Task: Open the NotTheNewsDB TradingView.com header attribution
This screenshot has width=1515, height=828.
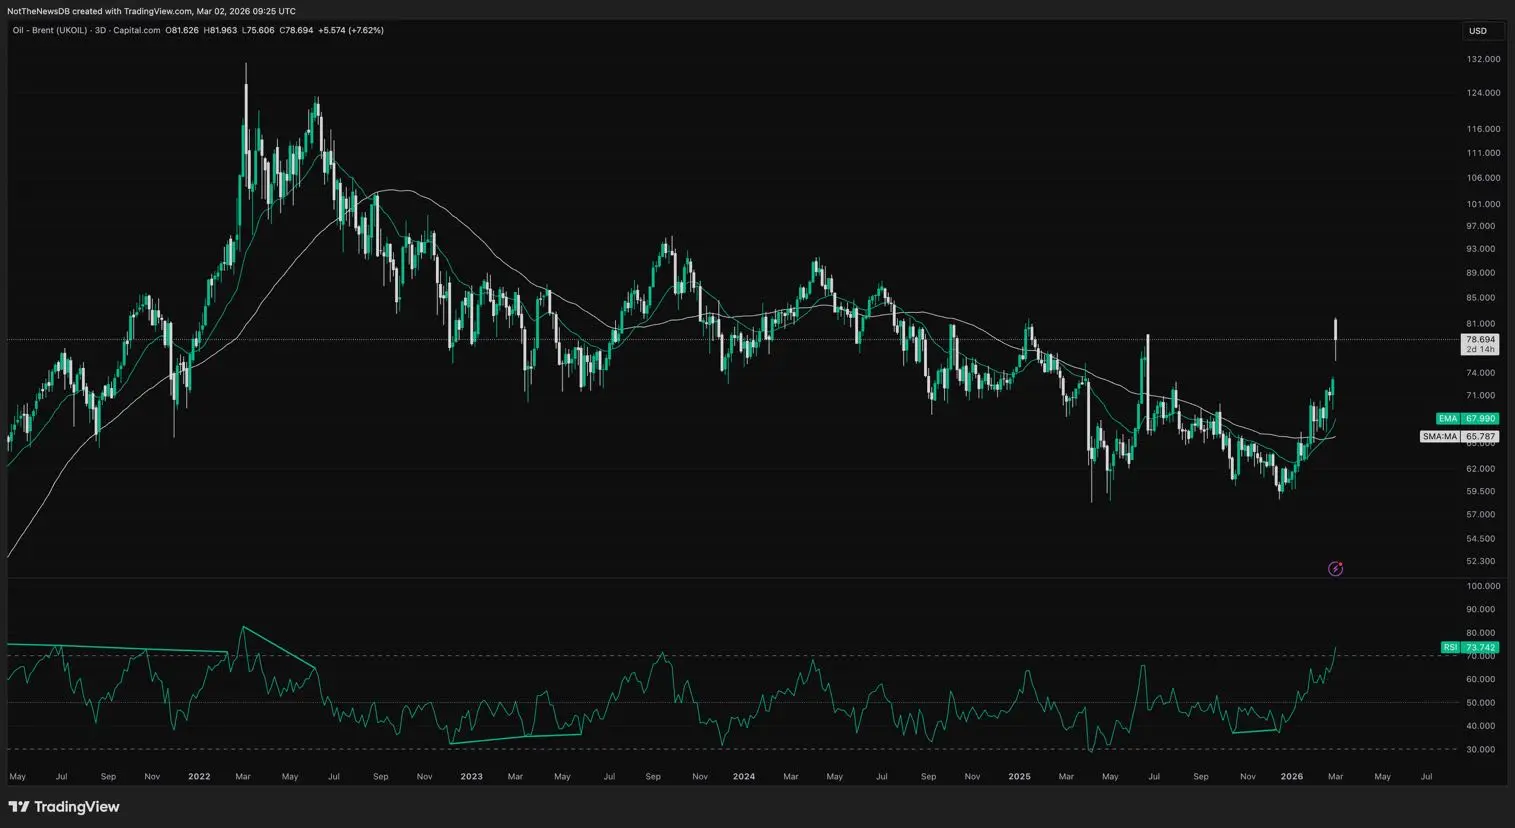Action: pos(151,11)
